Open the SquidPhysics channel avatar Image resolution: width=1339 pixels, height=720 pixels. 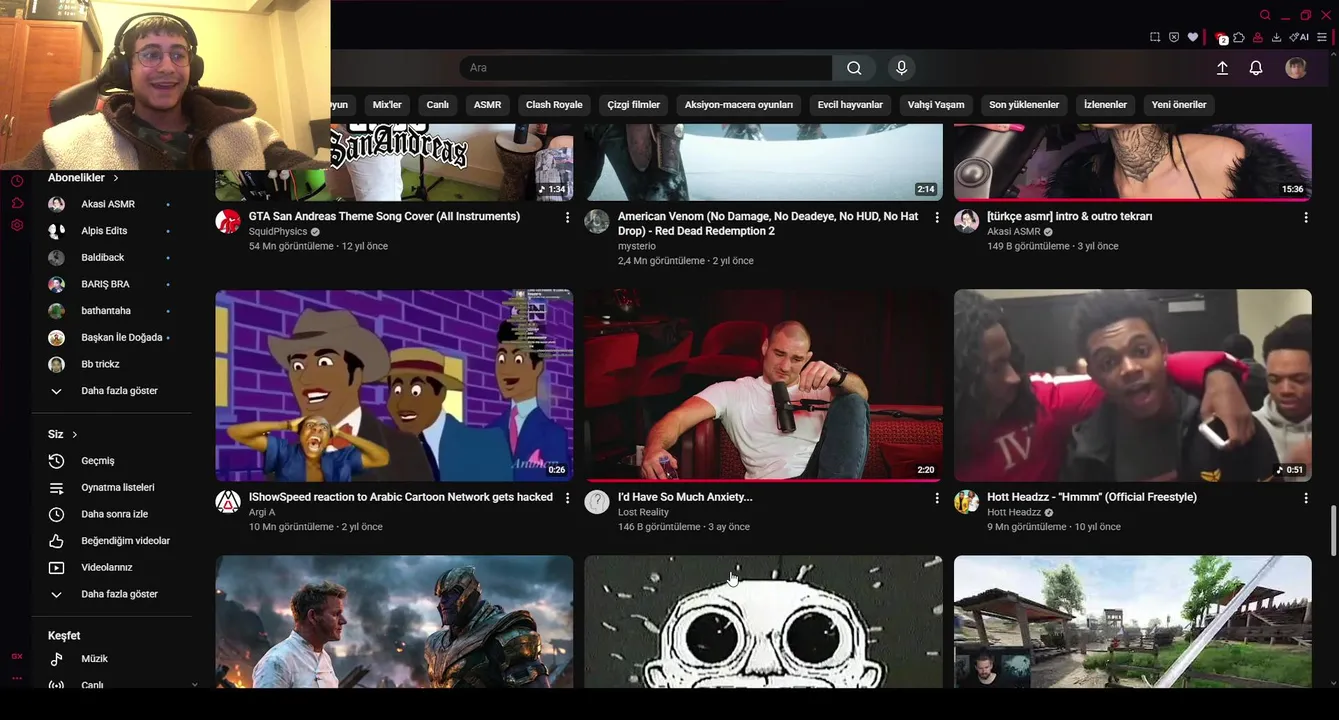228,221
